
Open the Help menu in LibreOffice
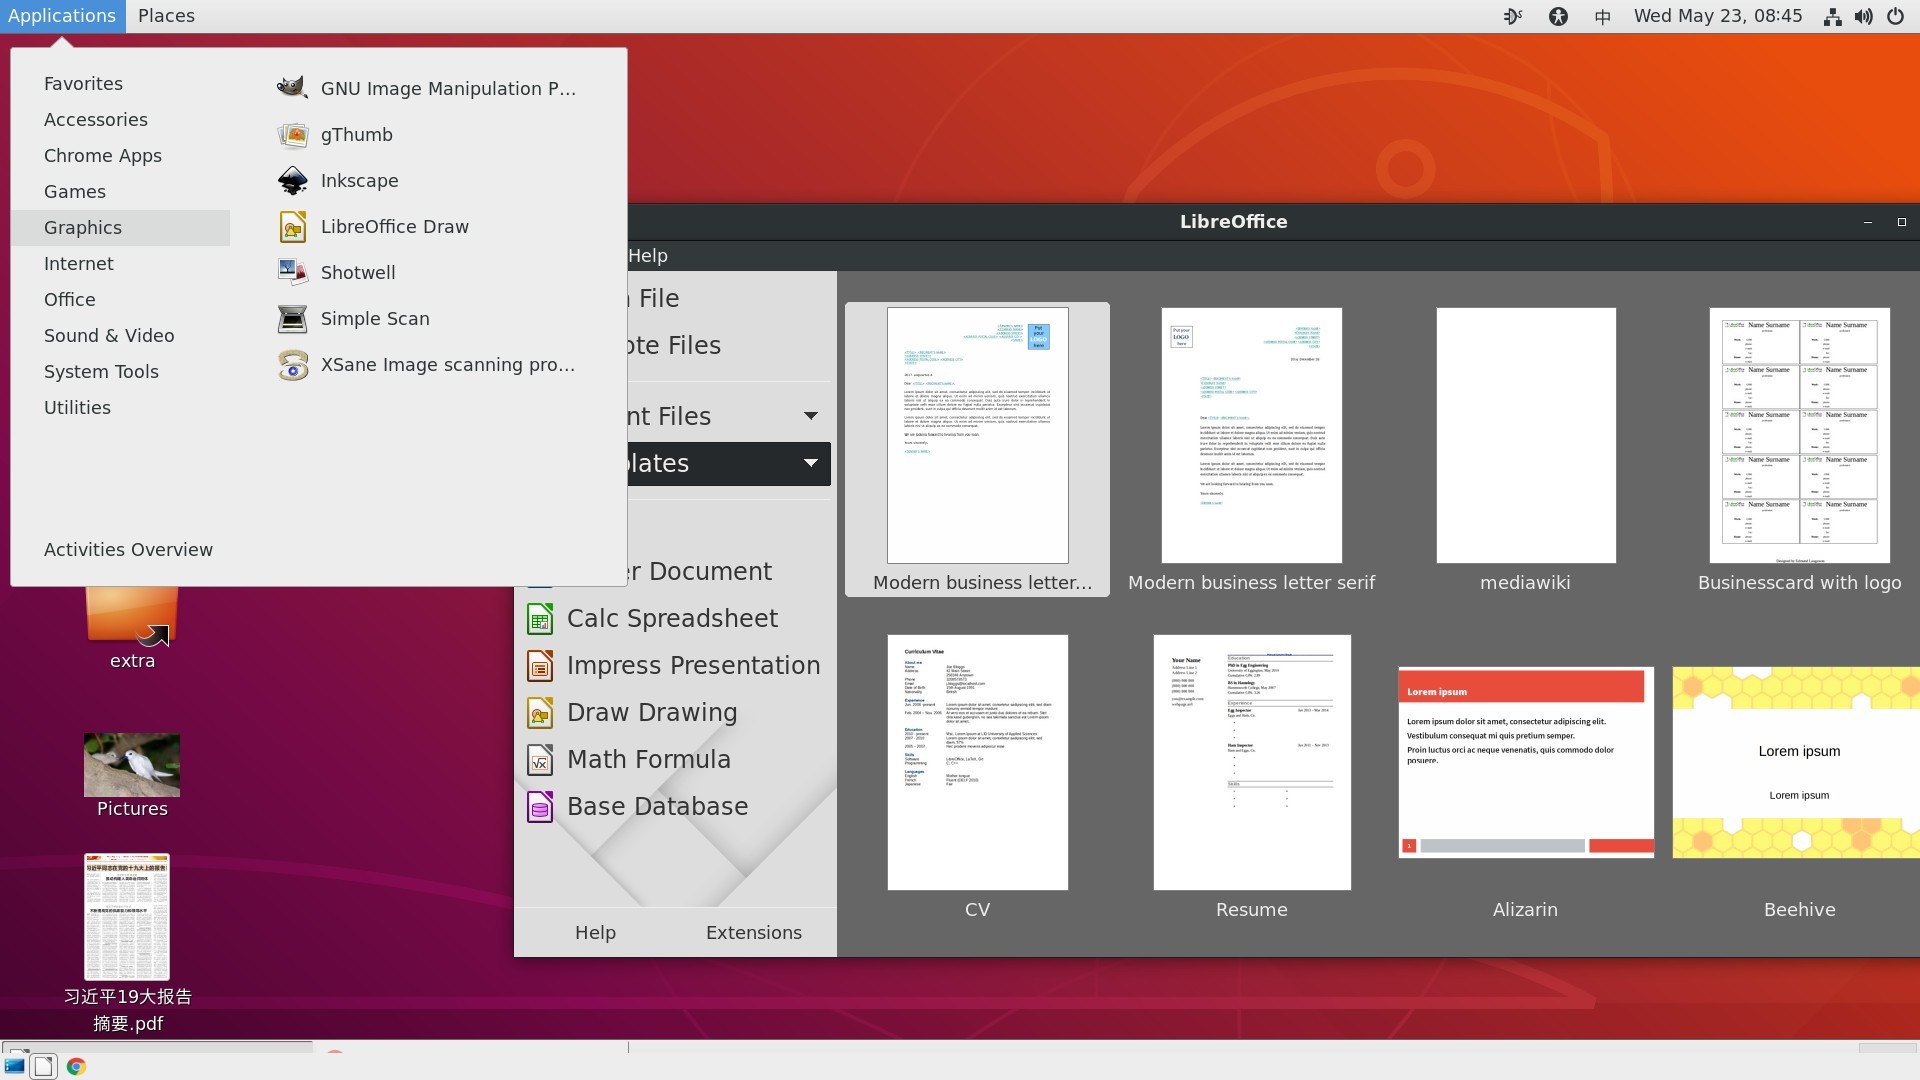pos(648,256)
